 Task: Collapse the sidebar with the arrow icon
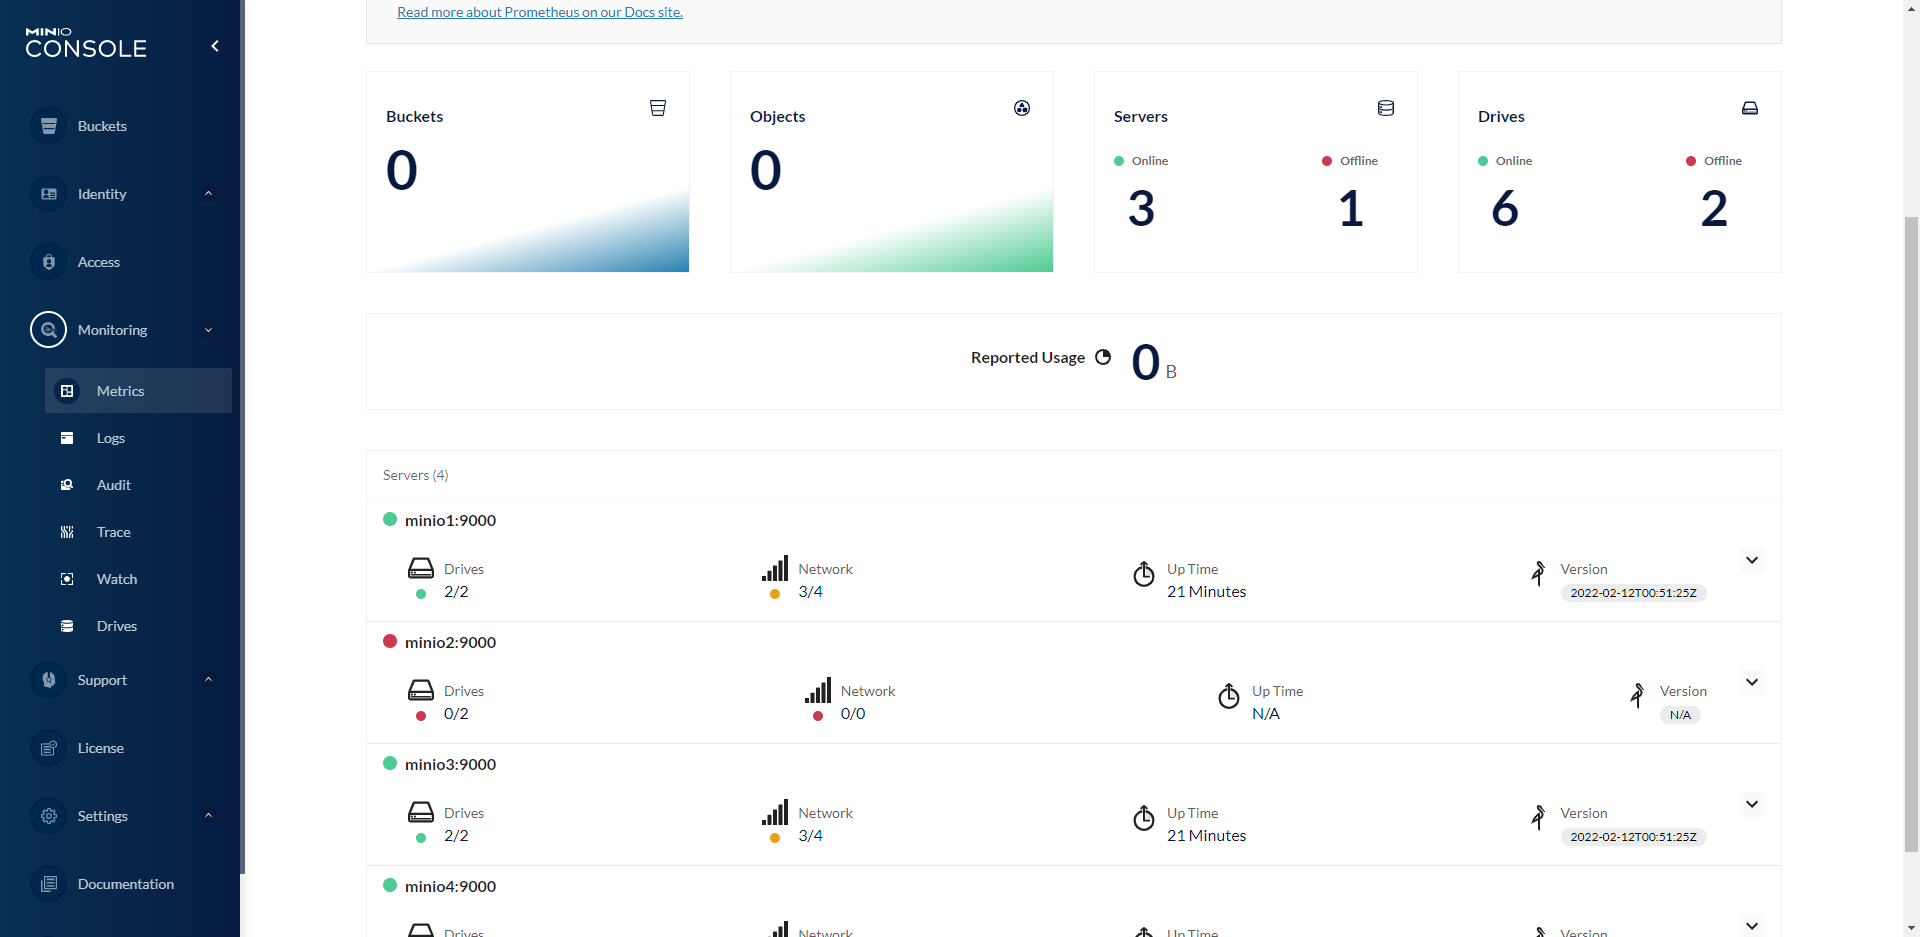(x=215, y=46)
